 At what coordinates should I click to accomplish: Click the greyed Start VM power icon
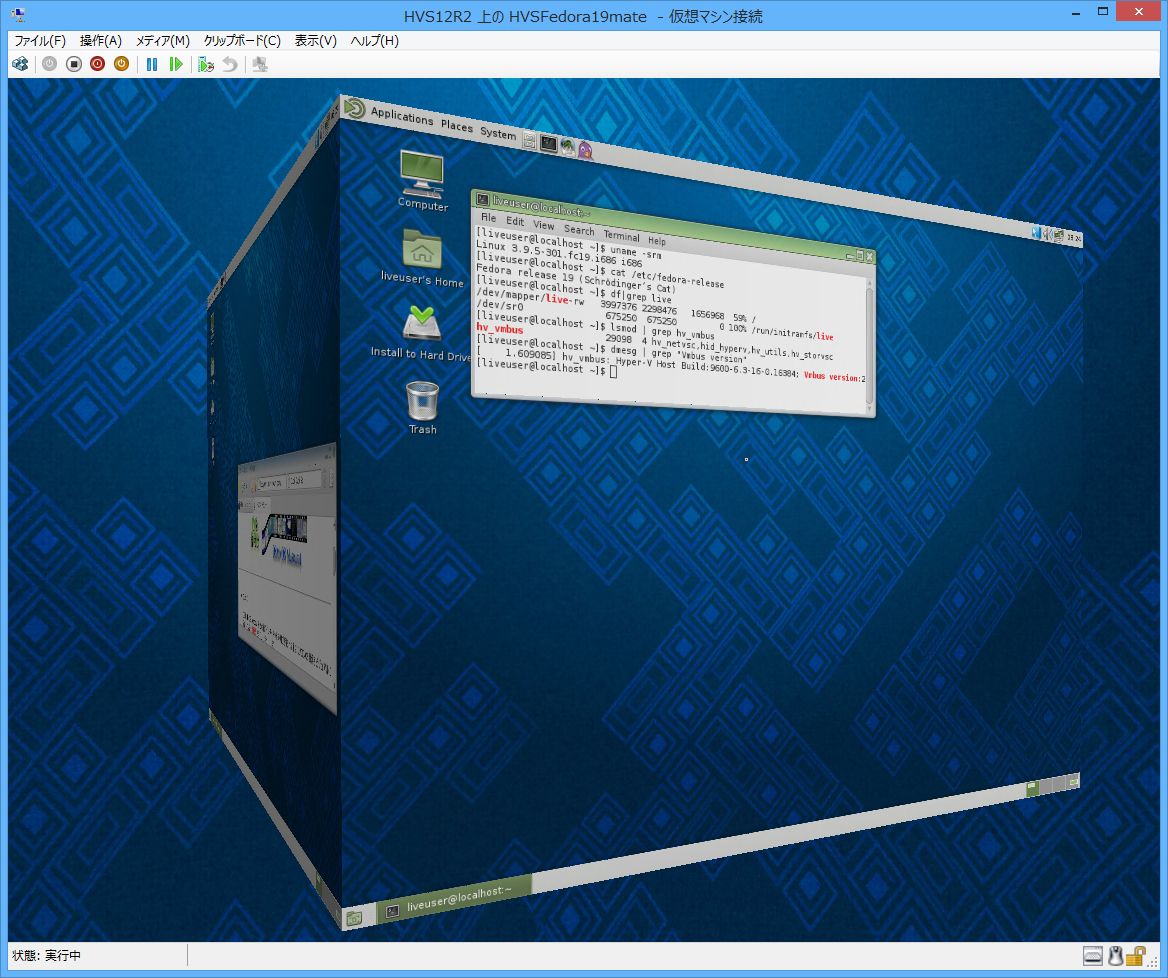tap(49, 64)
